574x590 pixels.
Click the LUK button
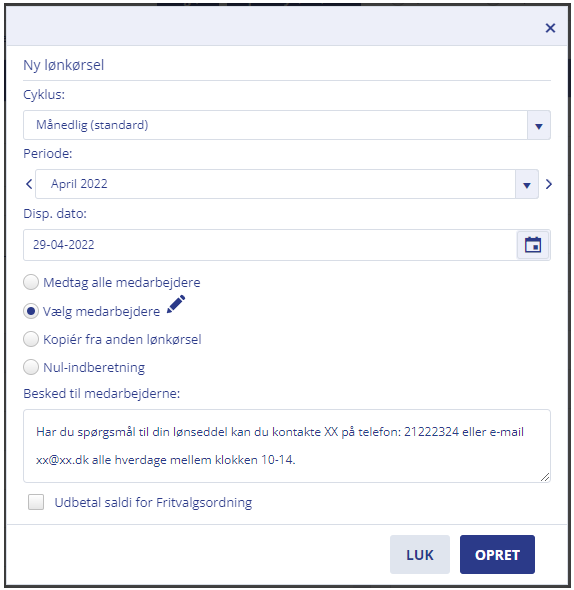(420, 554)
